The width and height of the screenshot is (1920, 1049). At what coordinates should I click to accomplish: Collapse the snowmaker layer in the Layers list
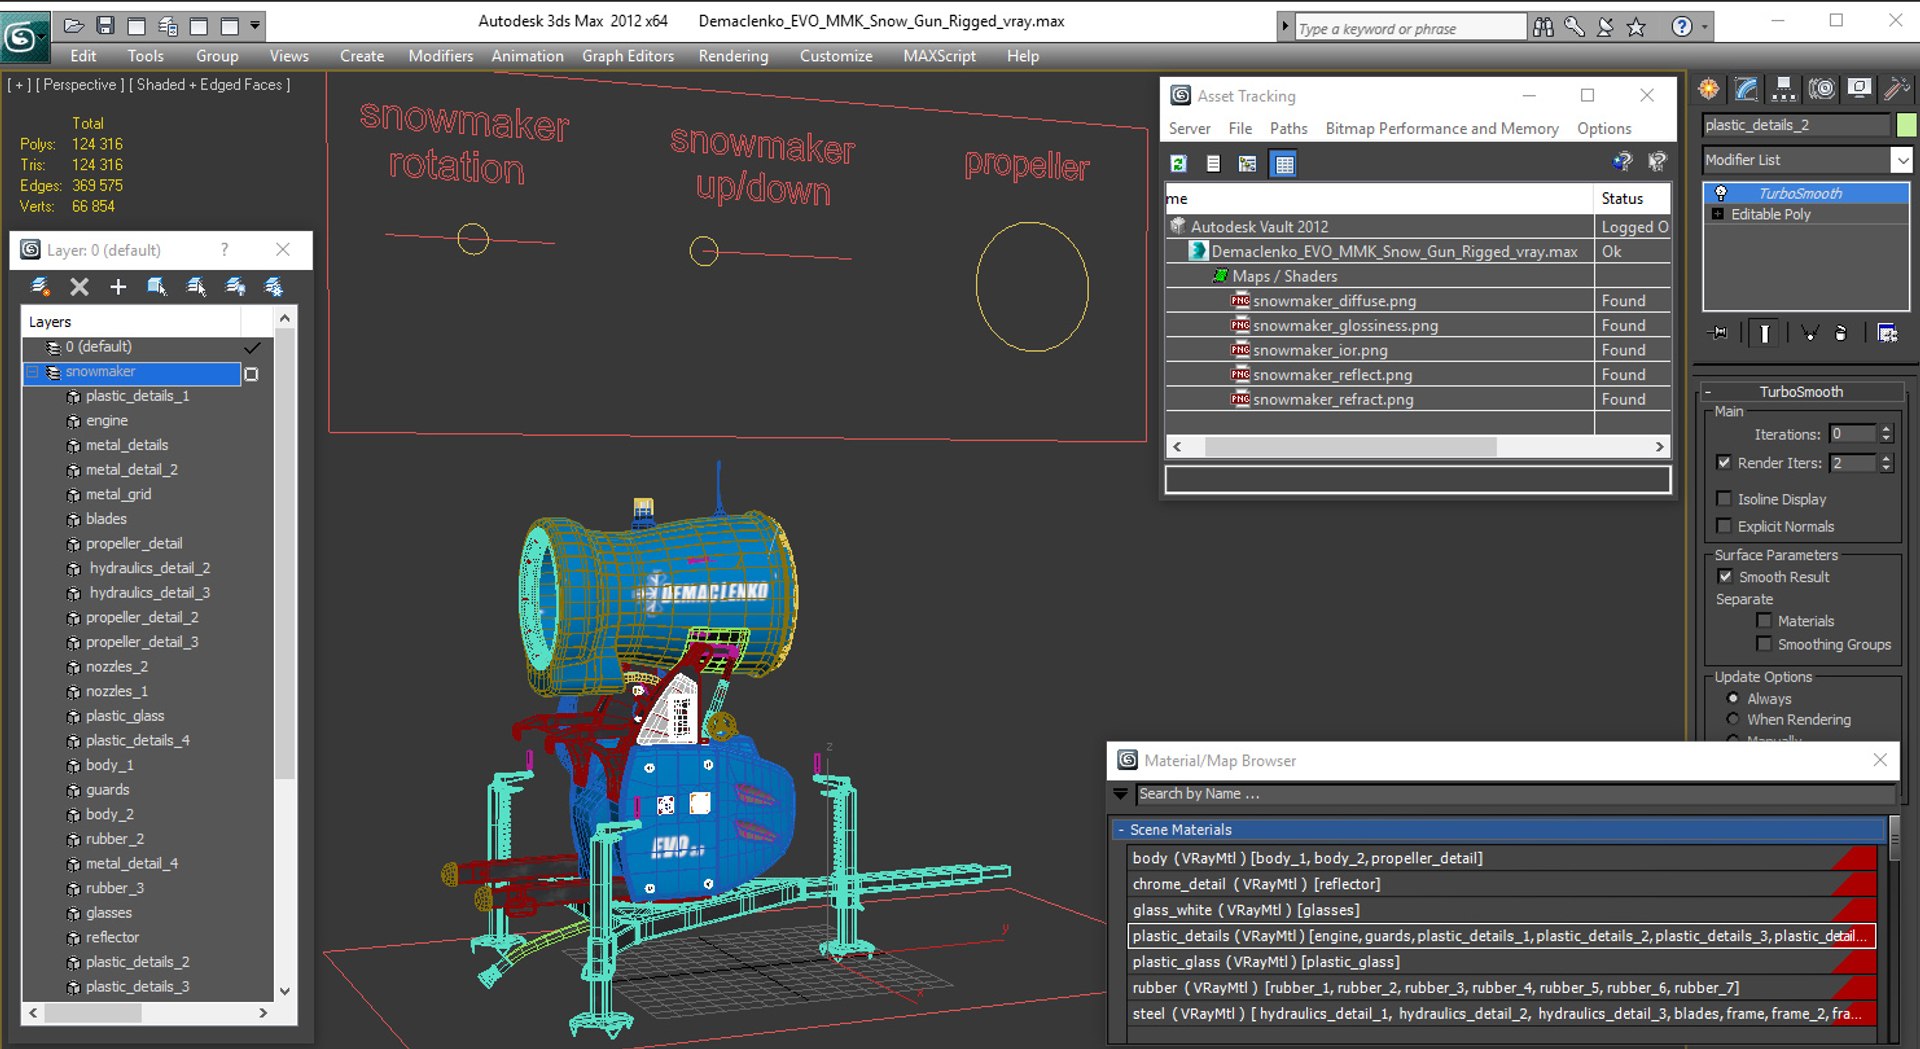pyautogui.click(x=33, y=371)
